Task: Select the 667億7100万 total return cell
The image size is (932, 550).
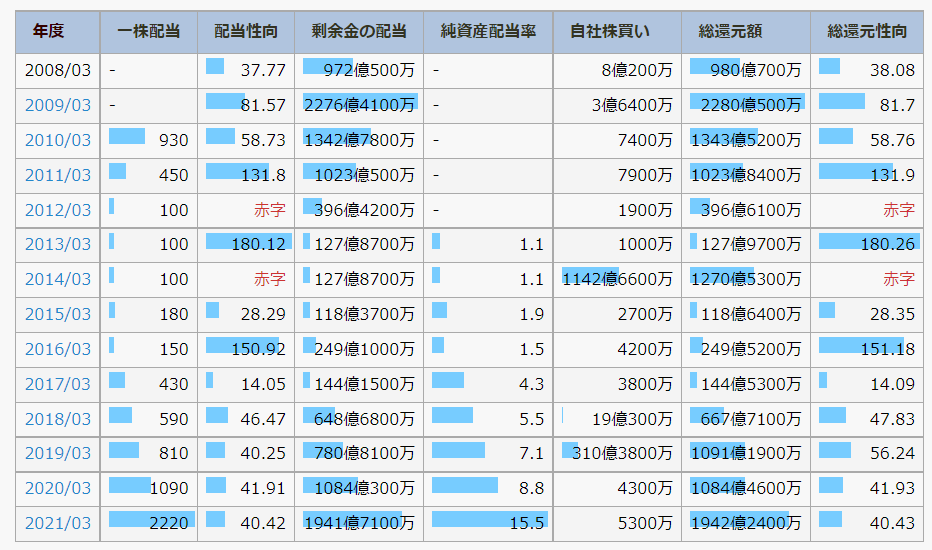Action: click(x=746, y=420)
